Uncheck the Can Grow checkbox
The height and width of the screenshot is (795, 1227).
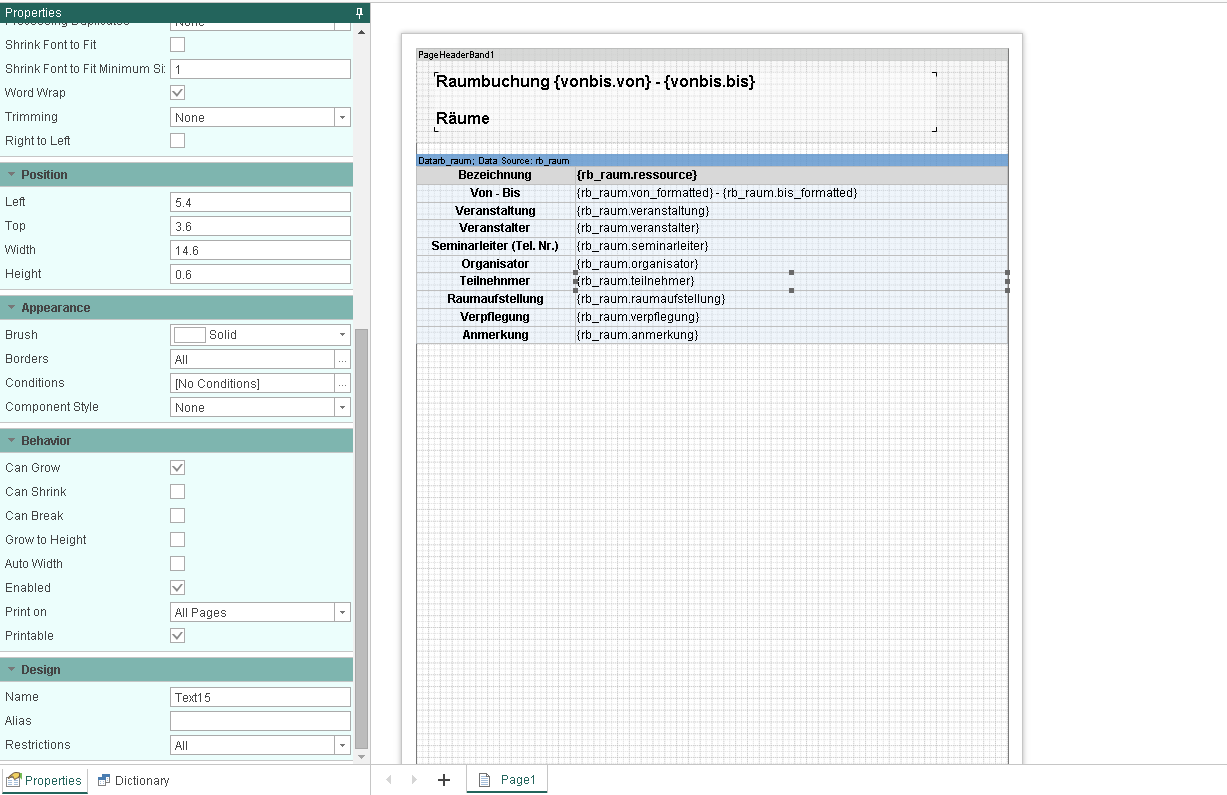click(x=178, y=468)
